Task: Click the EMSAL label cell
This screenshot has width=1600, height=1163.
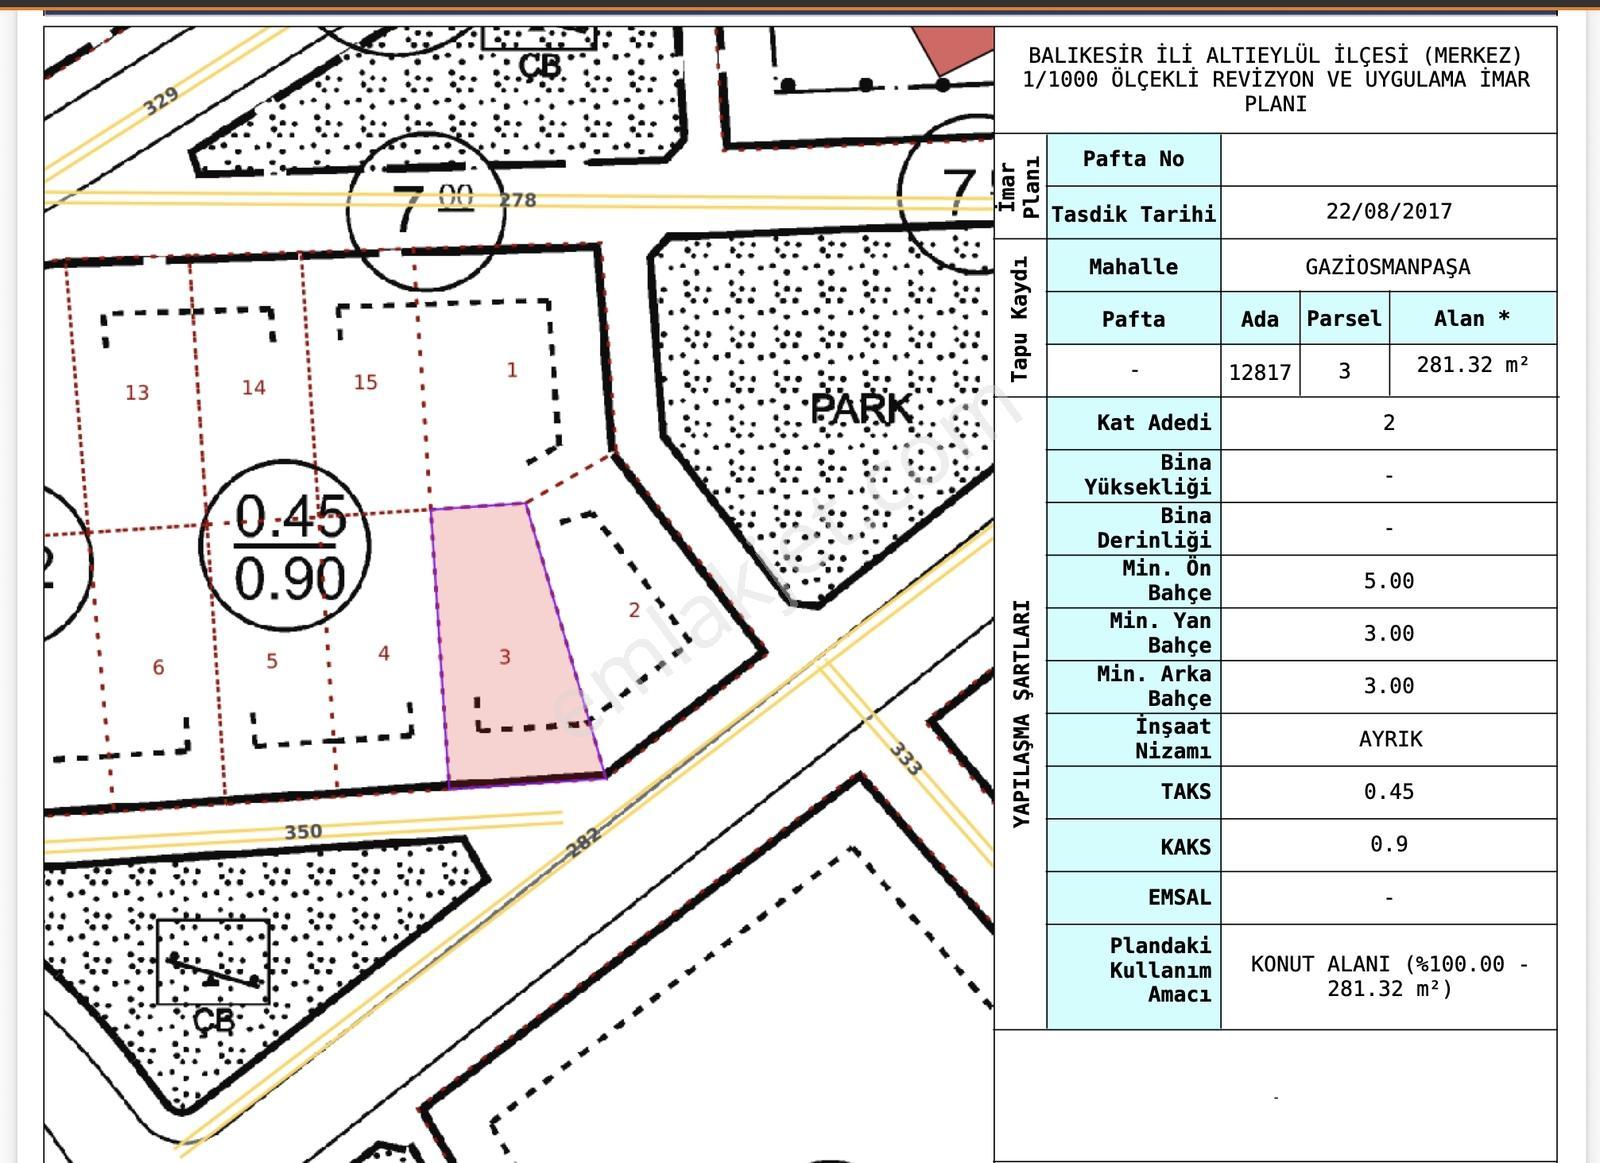Action: pyautogui.click(x=1133, y=897)
